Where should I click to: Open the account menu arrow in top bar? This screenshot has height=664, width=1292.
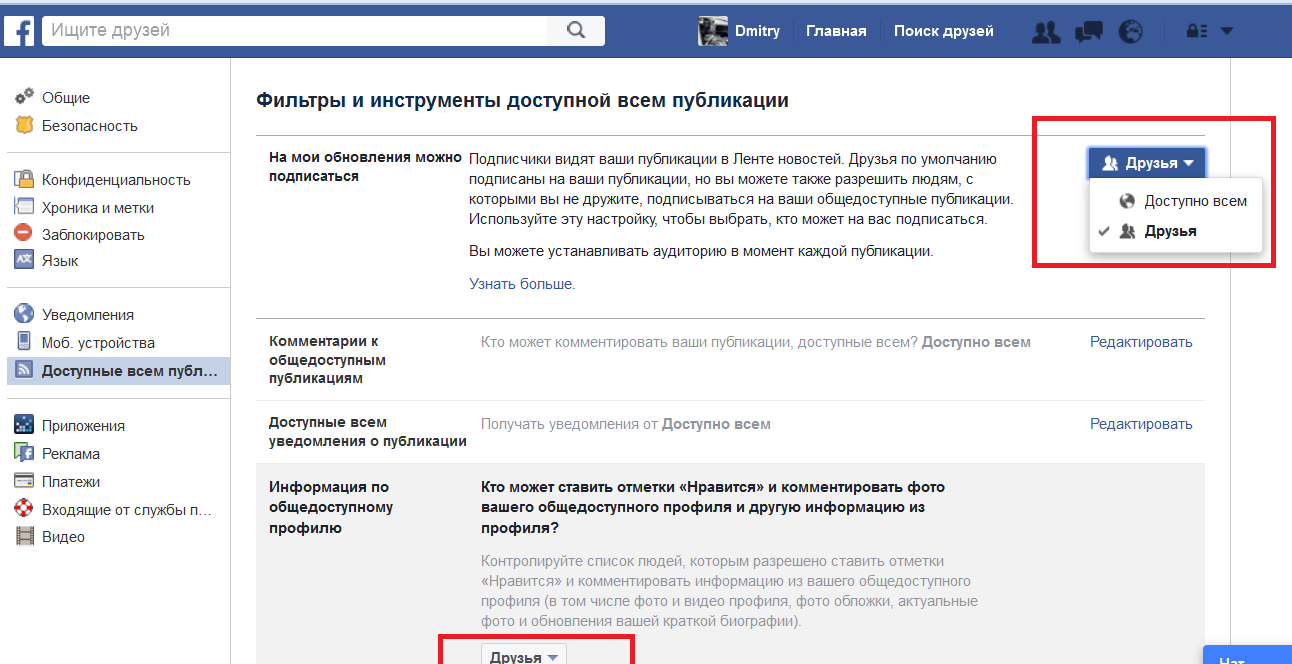1227,31
